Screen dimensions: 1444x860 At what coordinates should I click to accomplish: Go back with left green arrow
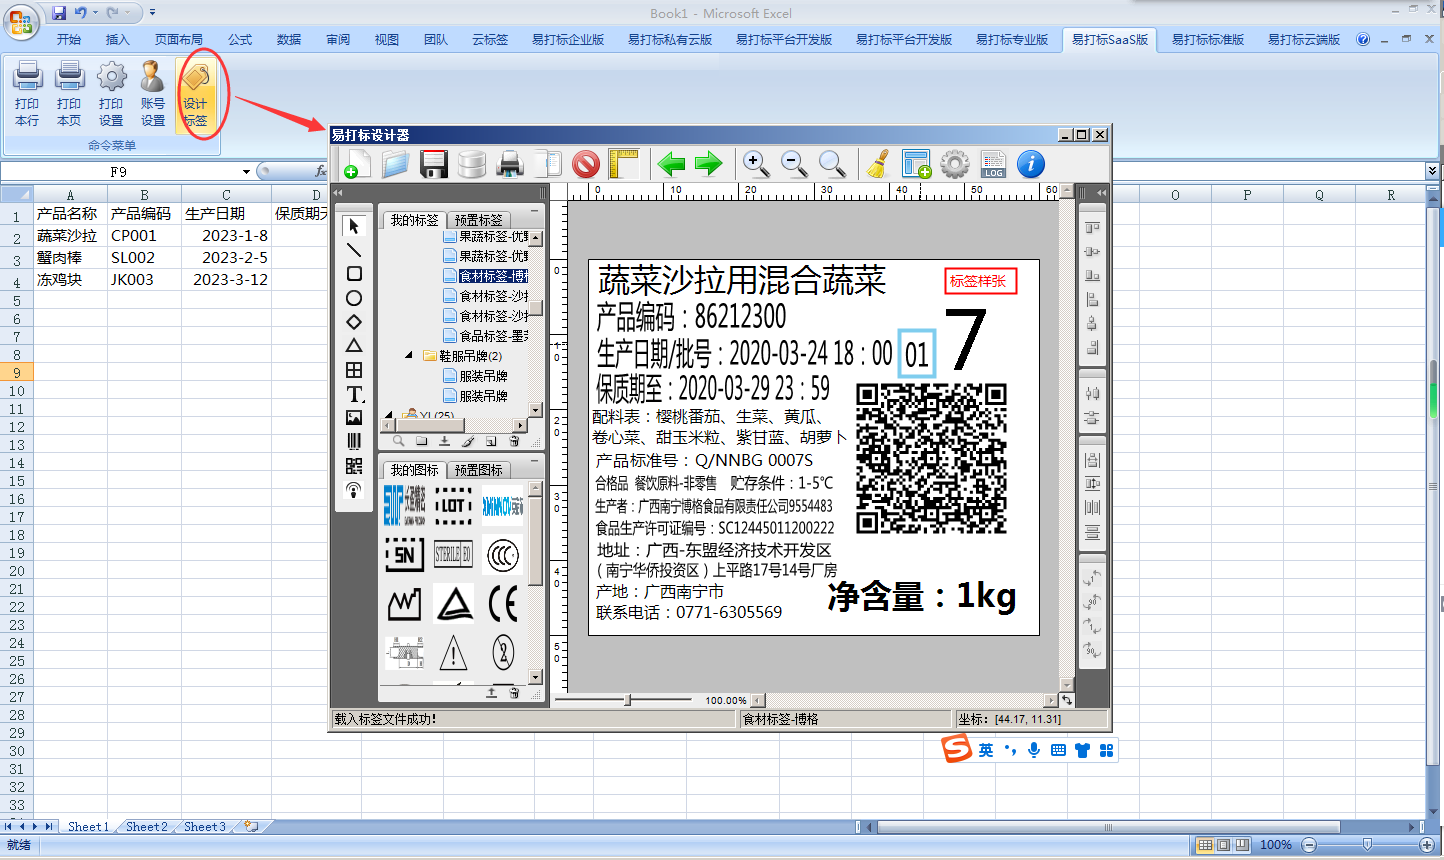671,163
